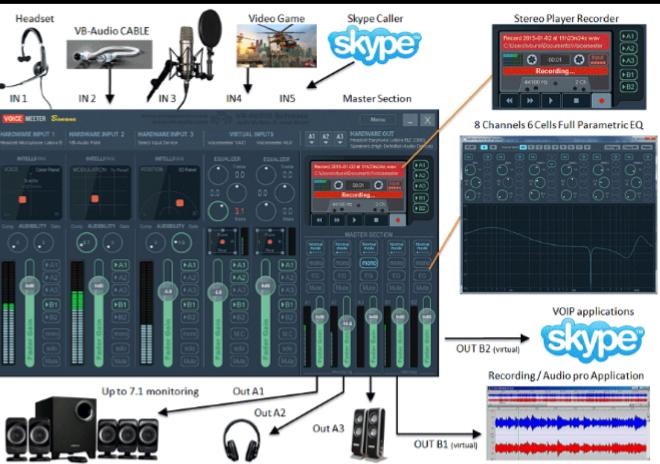Image resolution: width=660 pixels, height=464 pixels.
Task: Disable A1 routing on Hardware Input 2 strip
Action: pyautogui.click(x=120, y=265)
